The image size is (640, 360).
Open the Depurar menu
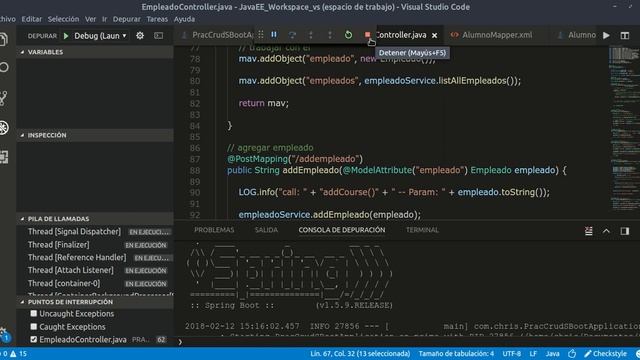127,19
